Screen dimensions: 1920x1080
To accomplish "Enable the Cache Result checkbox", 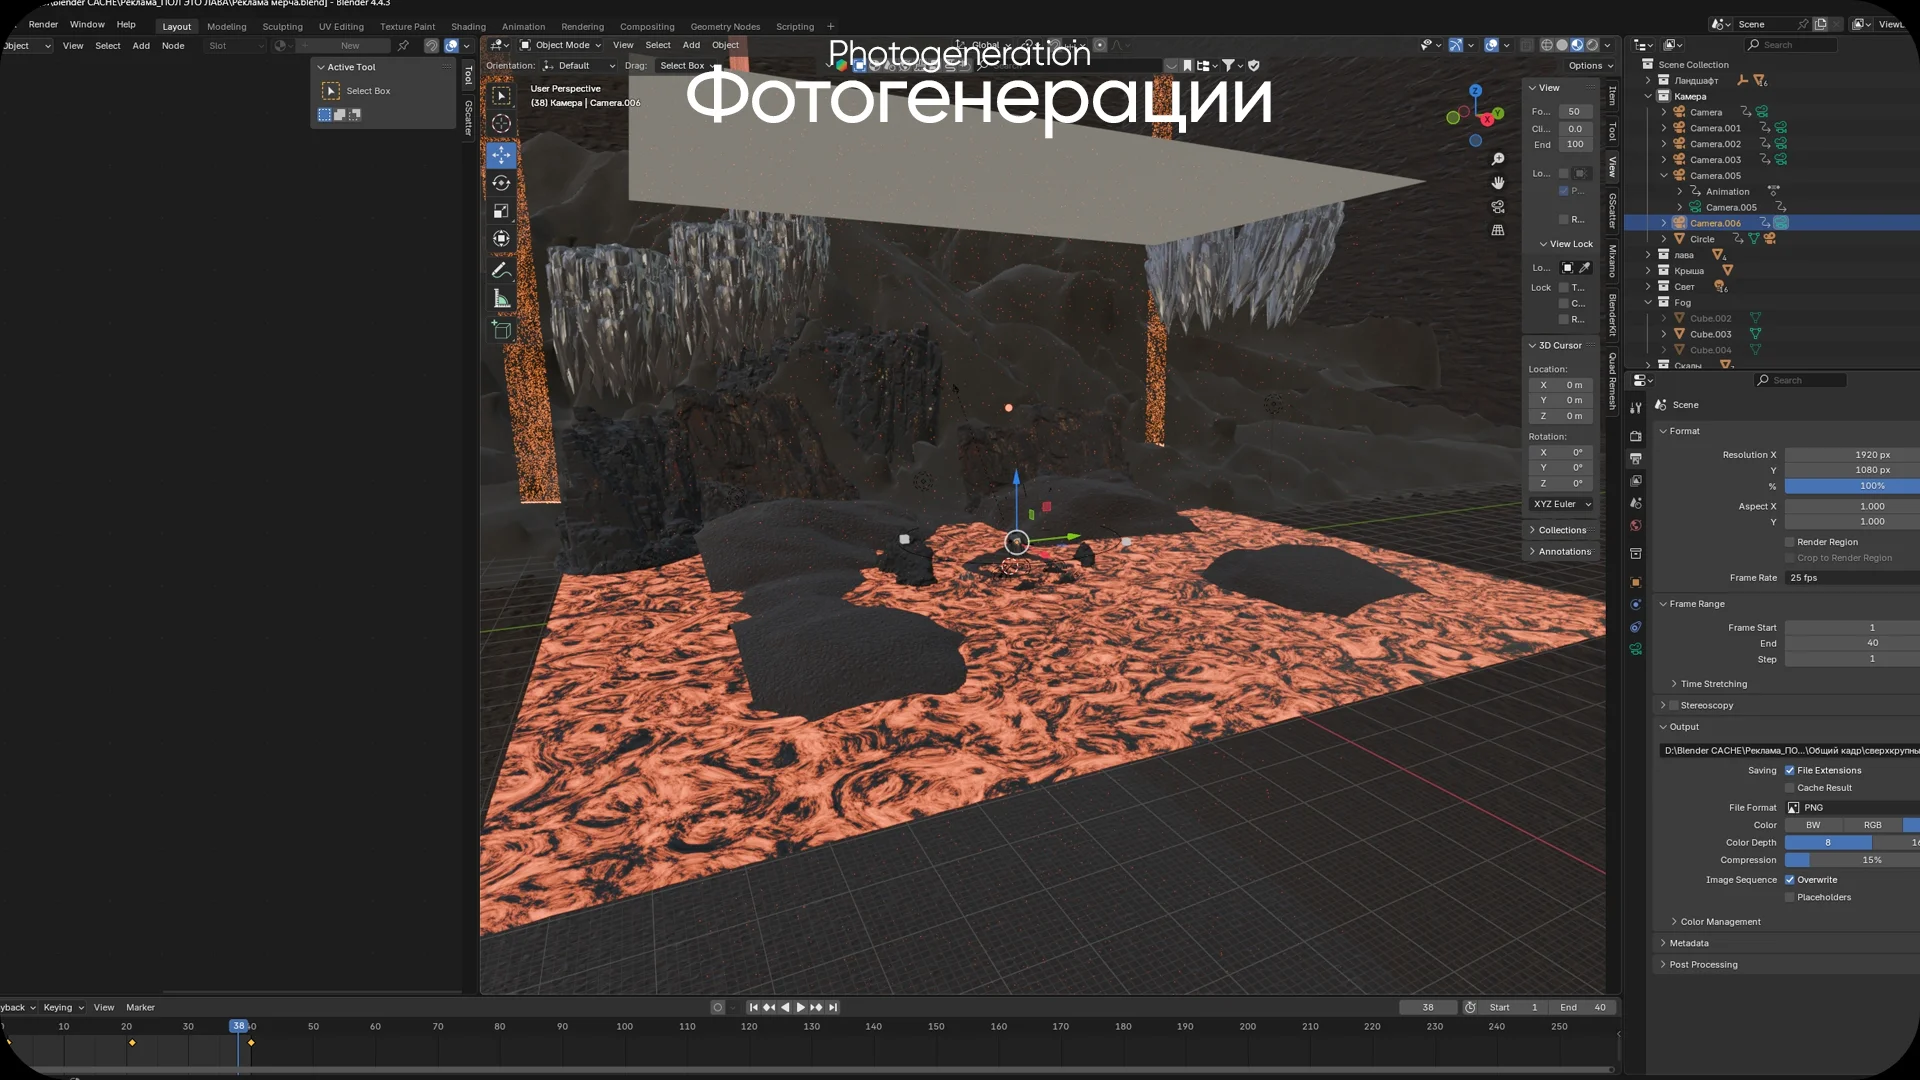I will click(1790, 788).
